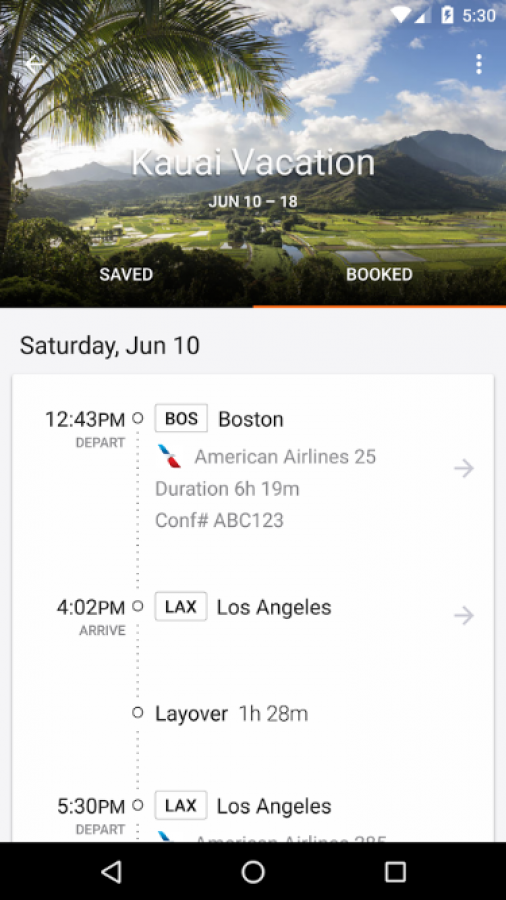Tap the Conf# ABC123 text
The height and width of the screenshot is (900, 506).
[219, 521]
